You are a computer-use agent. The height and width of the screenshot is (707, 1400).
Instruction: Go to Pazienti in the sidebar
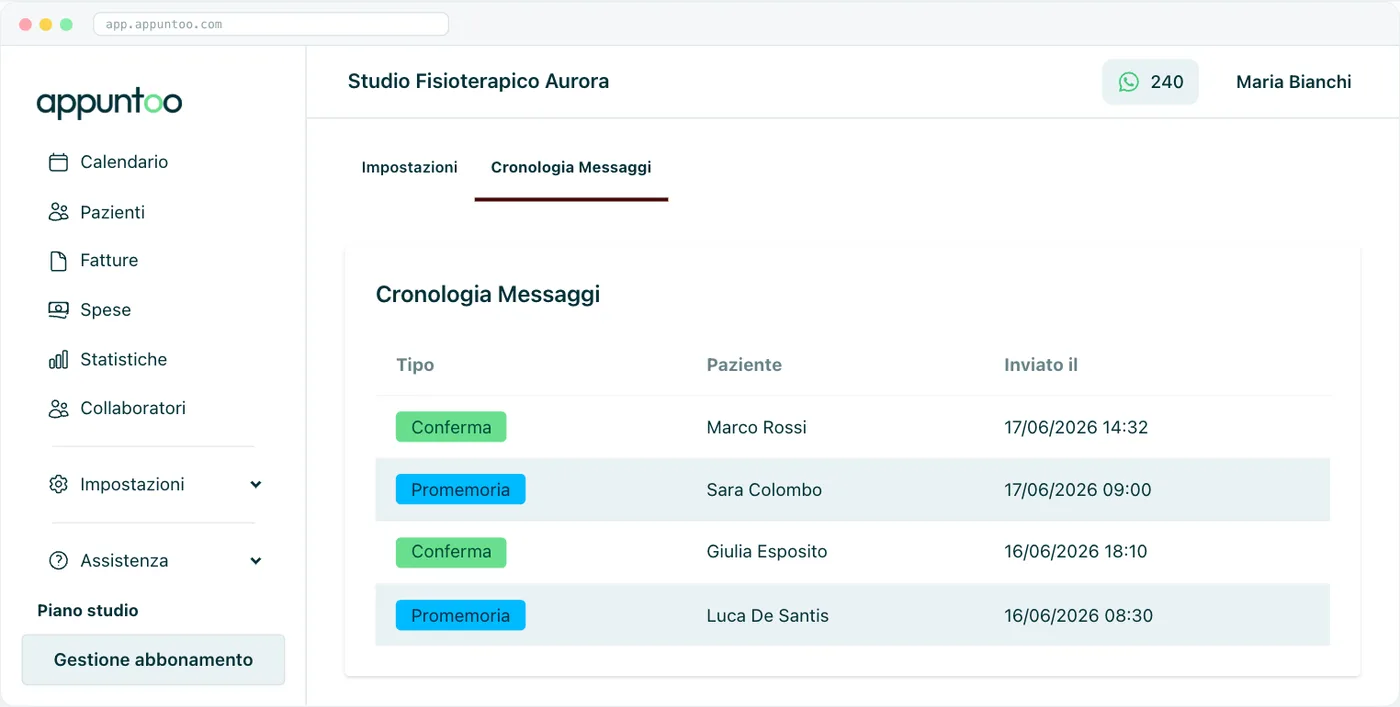point(112,212)
